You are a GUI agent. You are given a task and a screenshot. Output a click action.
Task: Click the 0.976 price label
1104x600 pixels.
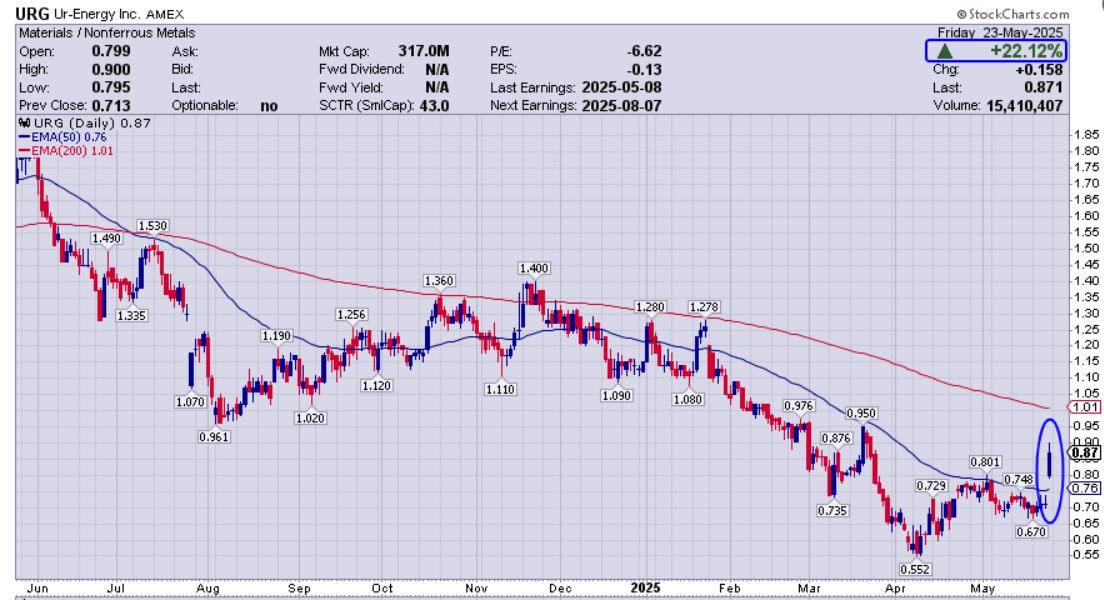(x=798, y=406)
